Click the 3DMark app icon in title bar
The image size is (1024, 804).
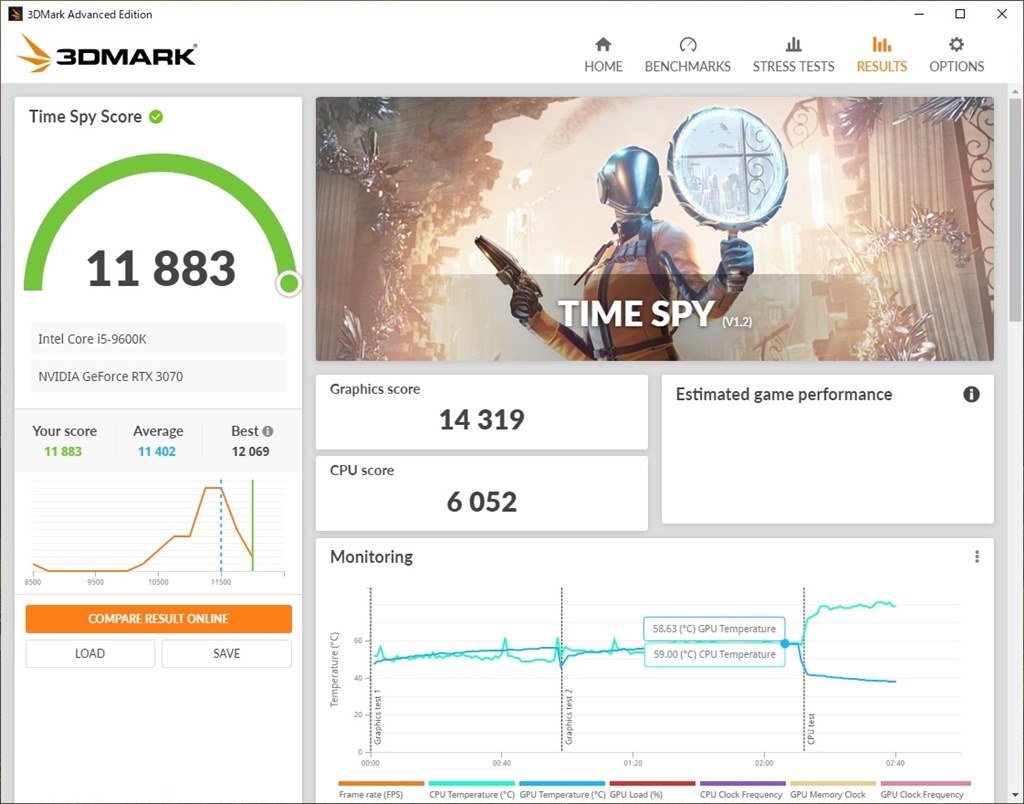click(x=15, y=14)
